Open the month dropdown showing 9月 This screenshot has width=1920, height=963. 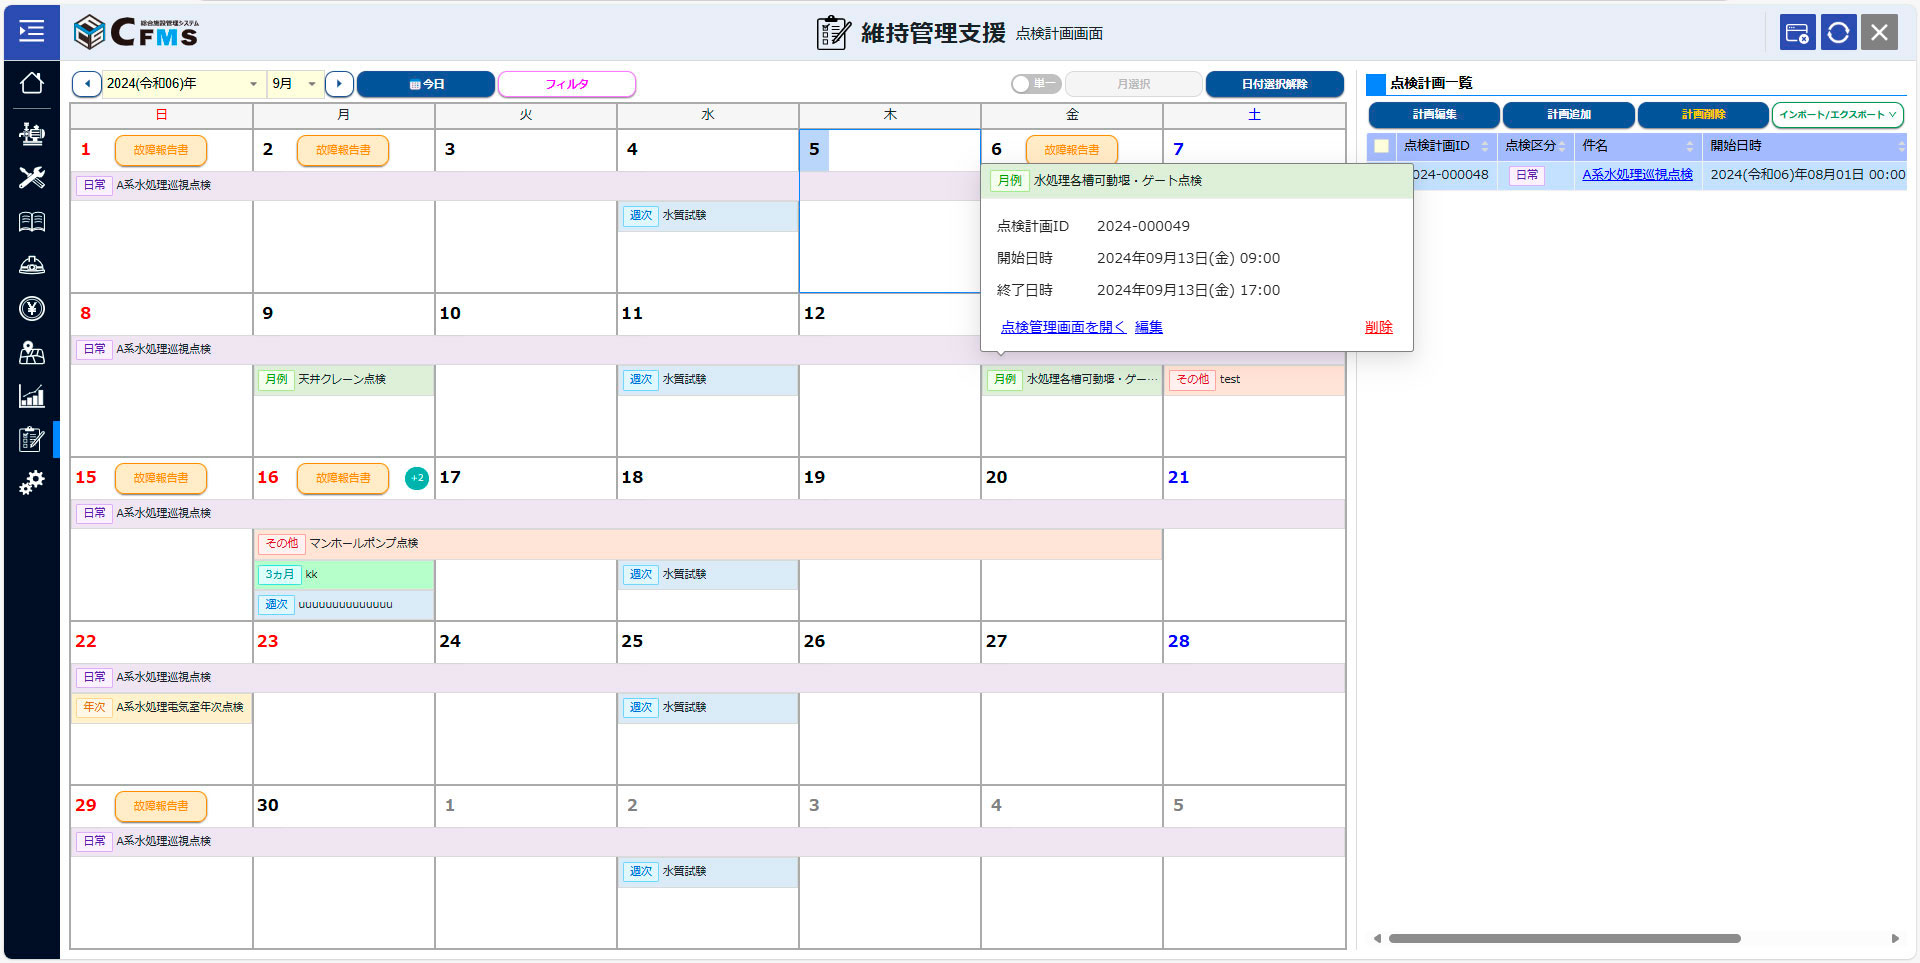[294, 84]
